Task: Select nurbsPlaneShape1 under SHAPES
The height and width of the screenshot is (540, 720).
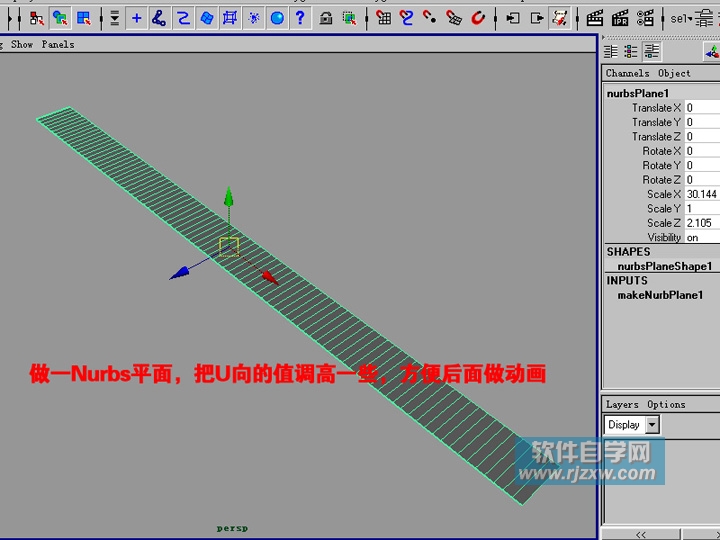Action: [x=664, y=266]
